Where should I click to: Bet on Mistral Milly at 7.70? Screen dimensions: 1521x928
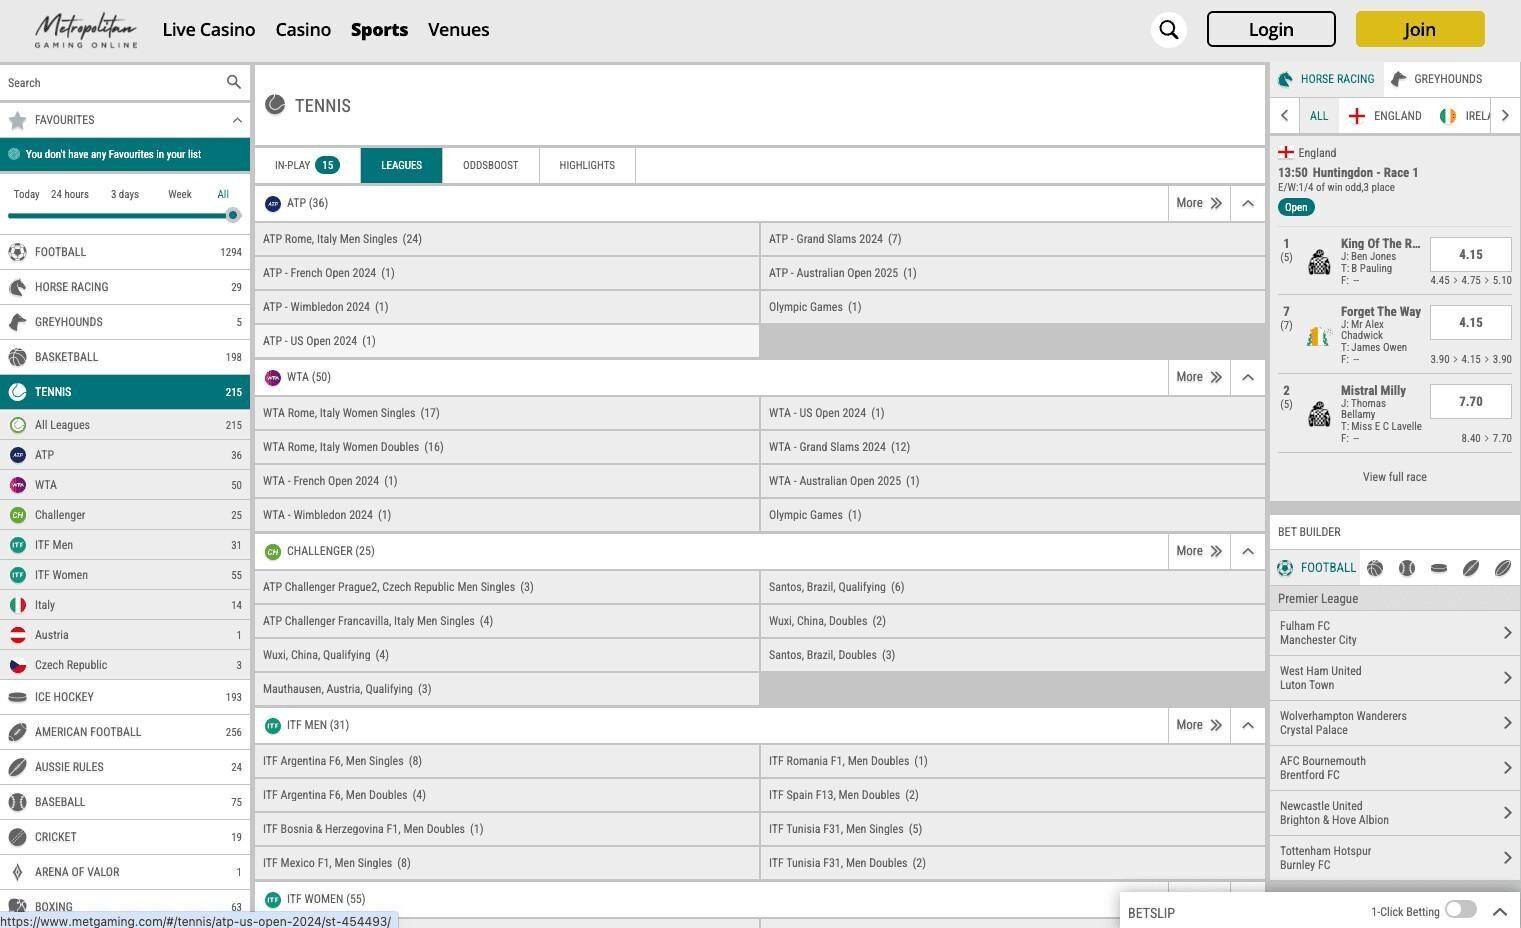pos(1470,402)
